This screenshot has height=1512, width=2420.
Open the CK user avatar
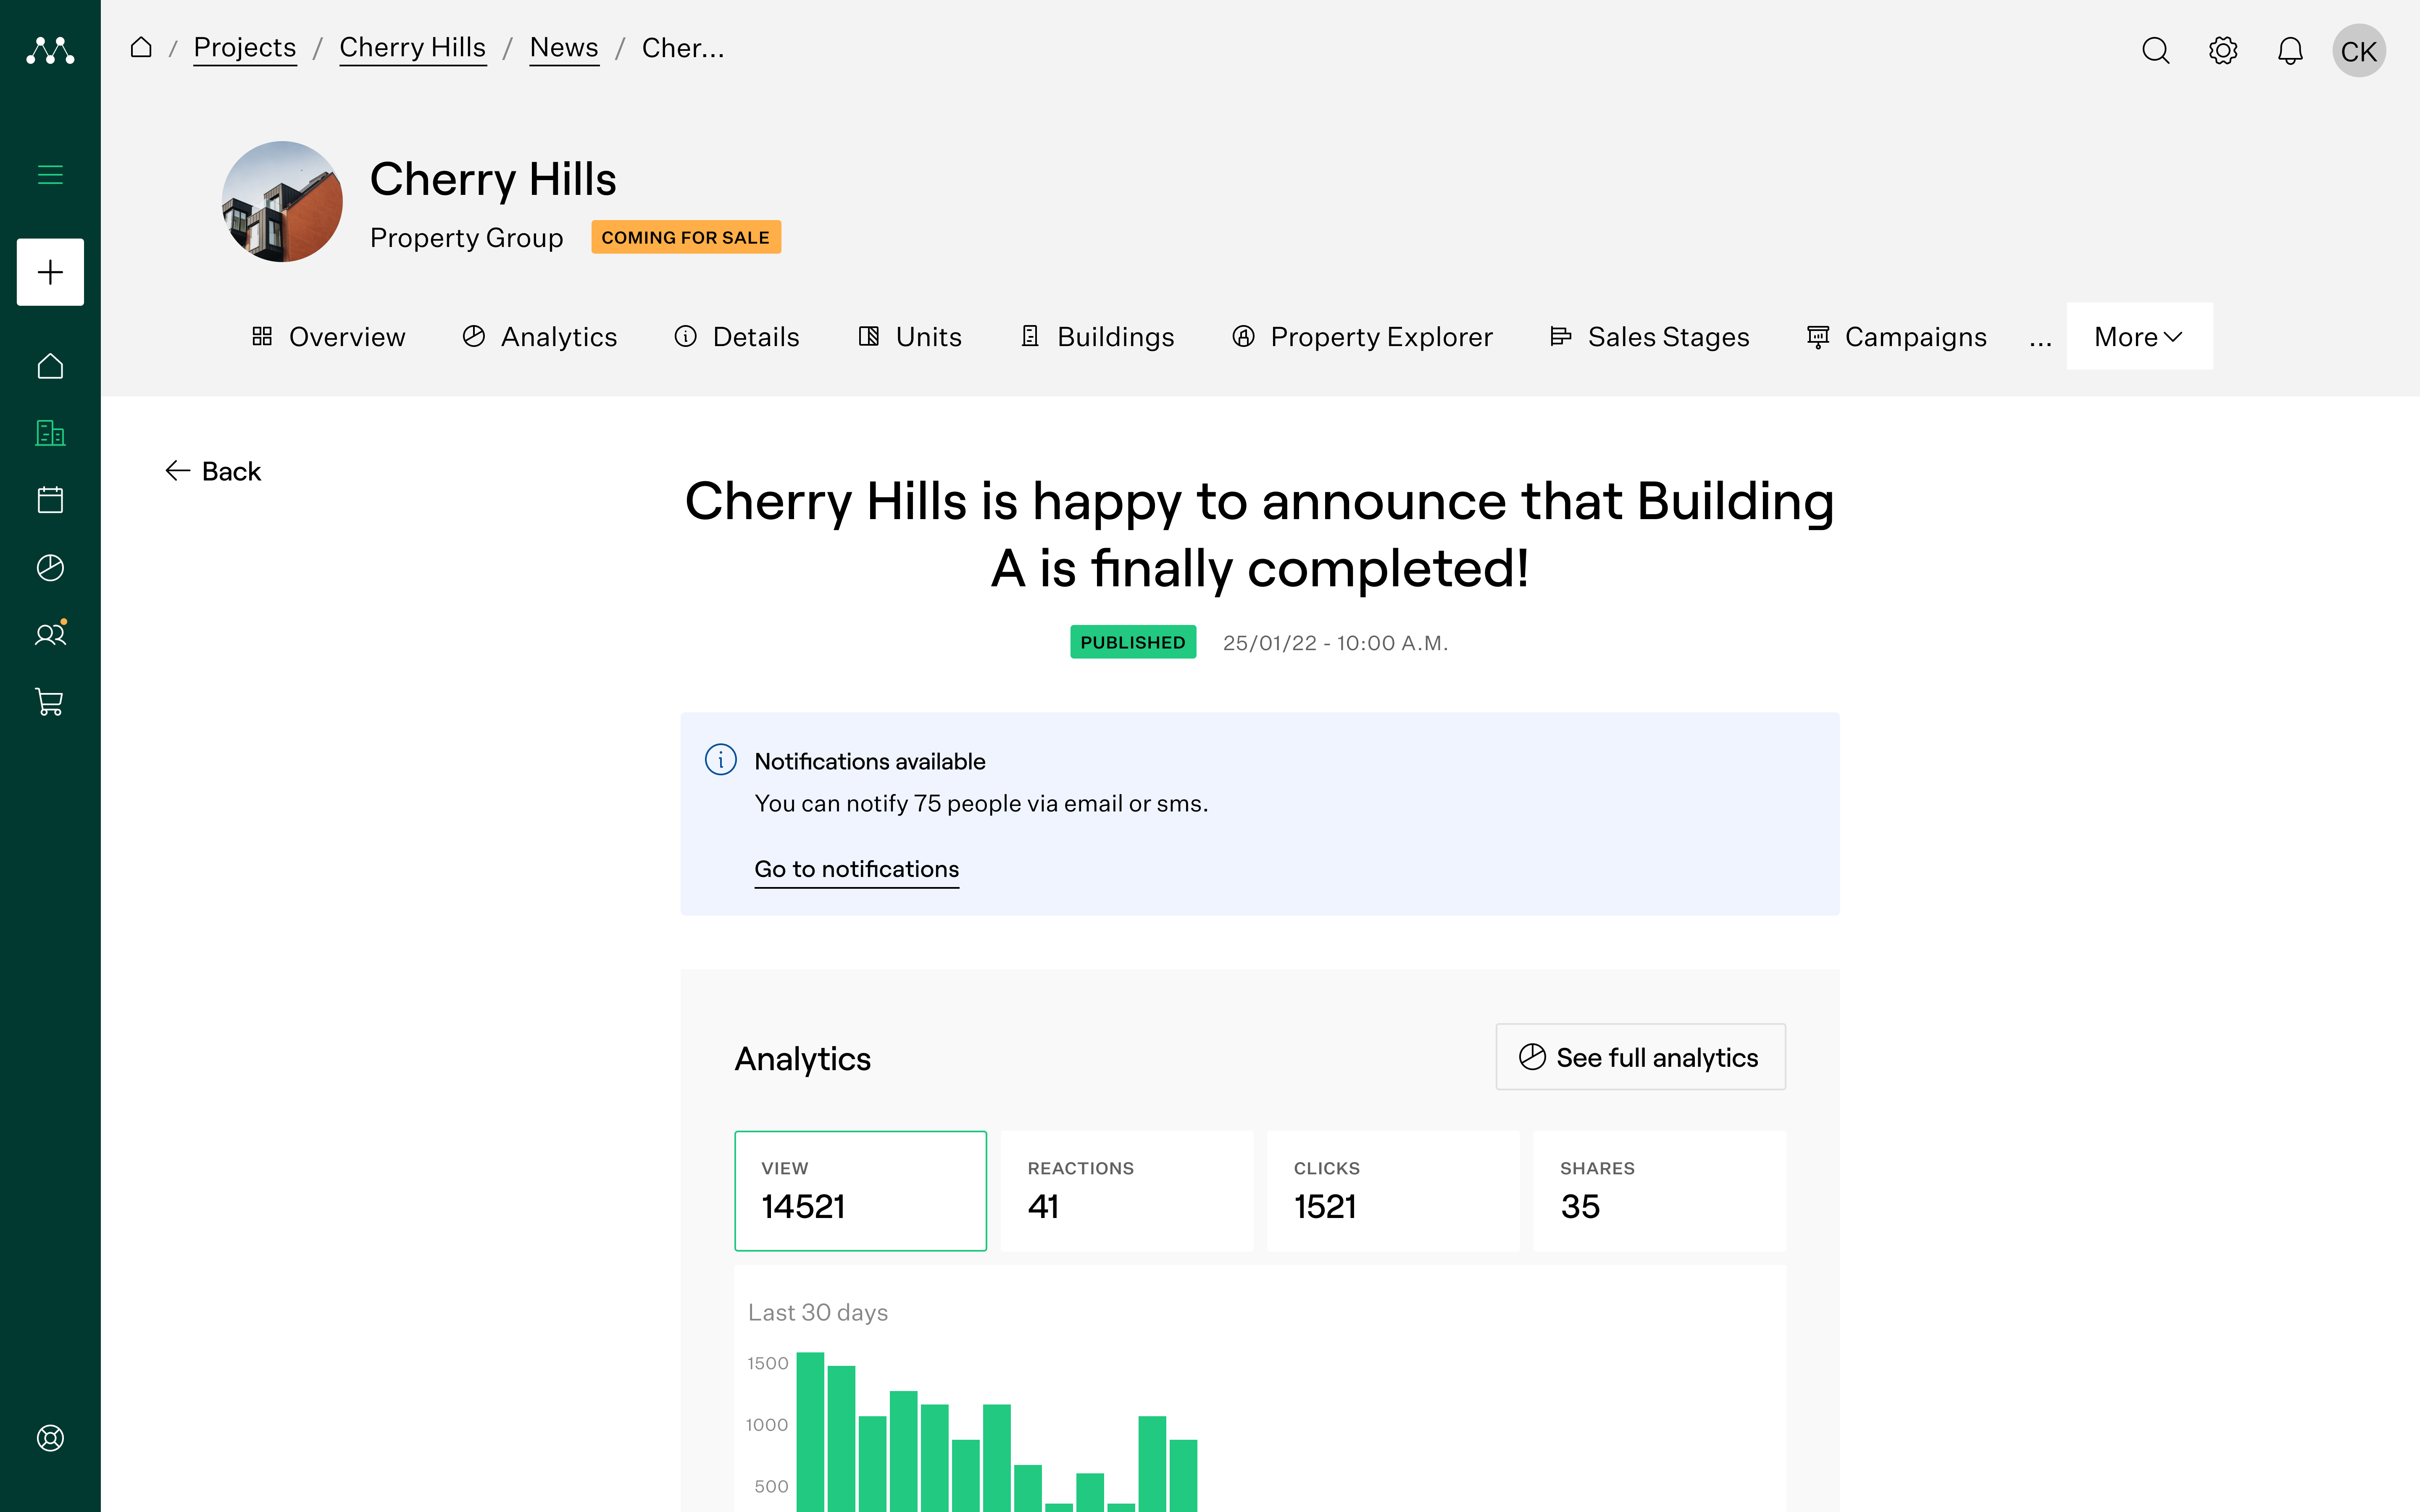[x=2359, y=50]
